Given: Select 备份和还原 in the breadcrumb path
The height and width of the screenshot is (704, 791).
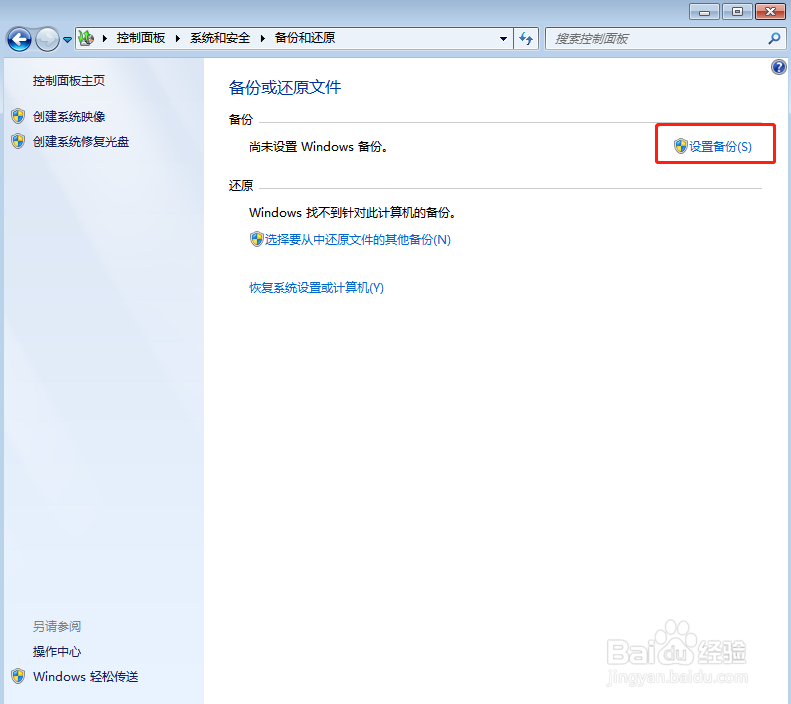Looking at the screenshot, I should tap(305, 38).
